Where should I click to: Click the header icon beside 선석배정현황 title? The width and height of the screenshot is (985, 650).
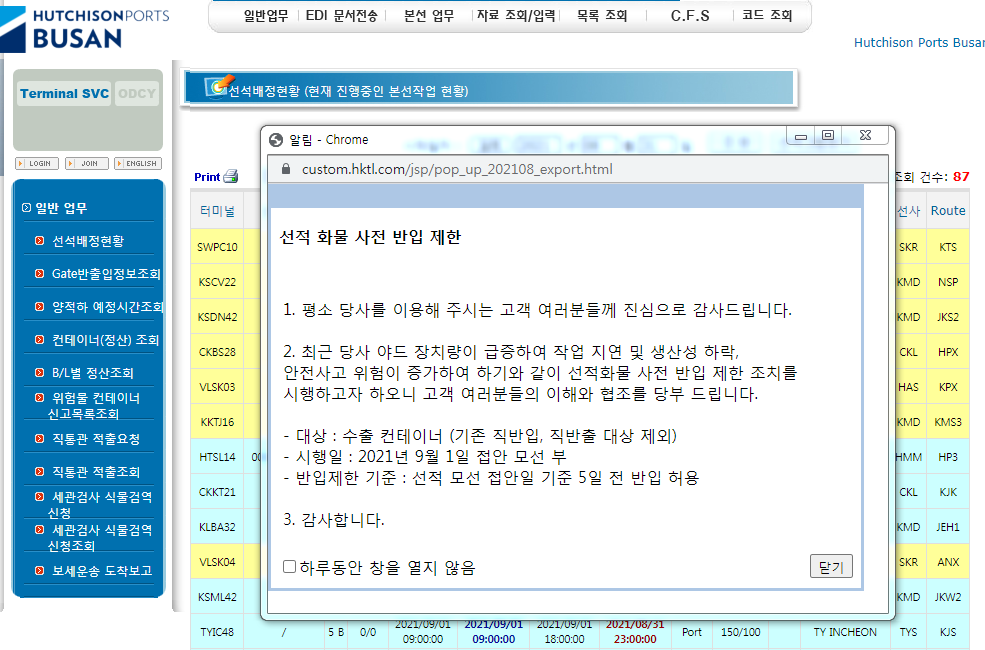pyautogui.click(x=219, y=87)
